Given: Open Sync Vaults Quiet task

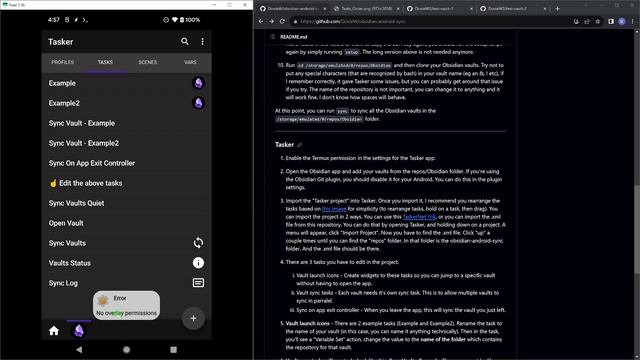Looking at the screenshot, I should [x=127, y=203].
